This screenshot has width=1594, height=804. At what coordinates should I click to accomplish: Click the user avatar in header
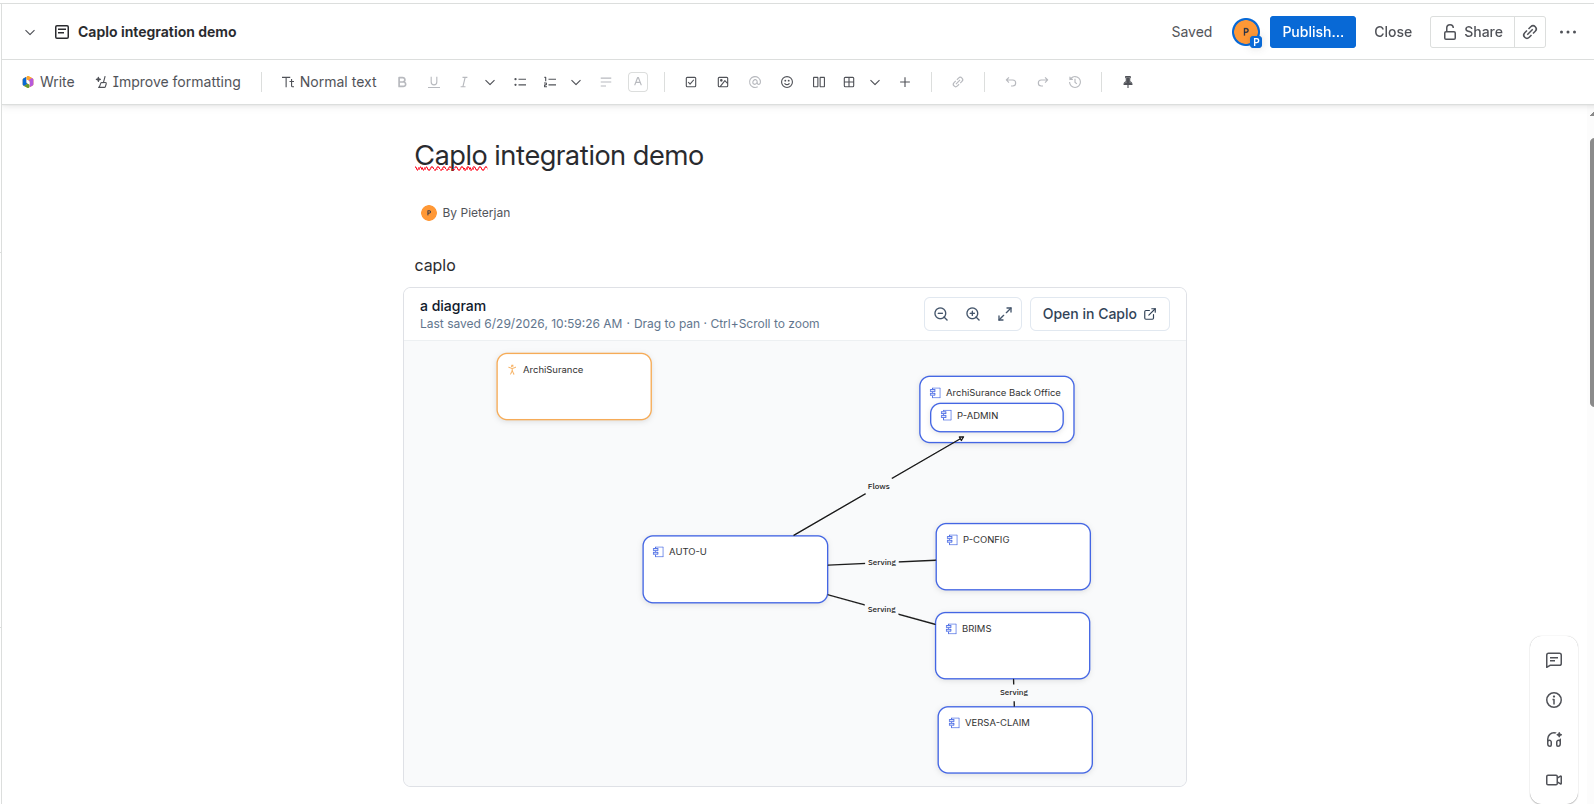pos(1246,32)
